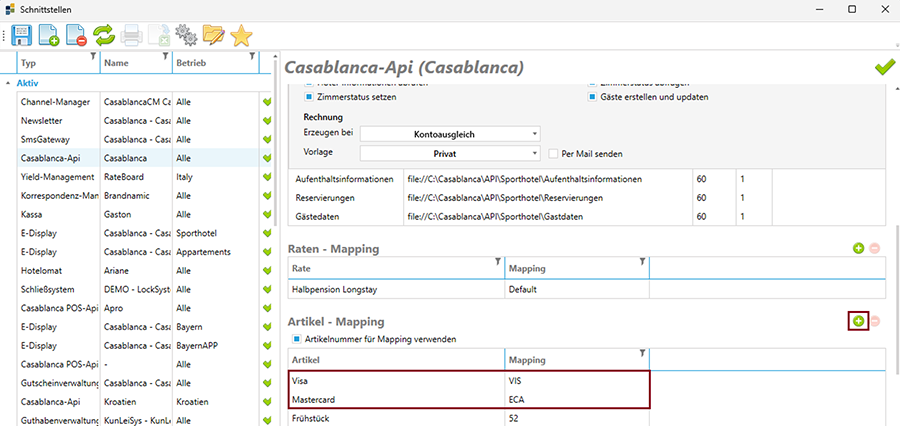
Task: Enable Per Mail senden checkbox
Action: pyautogui.click(x=553, y=153)
